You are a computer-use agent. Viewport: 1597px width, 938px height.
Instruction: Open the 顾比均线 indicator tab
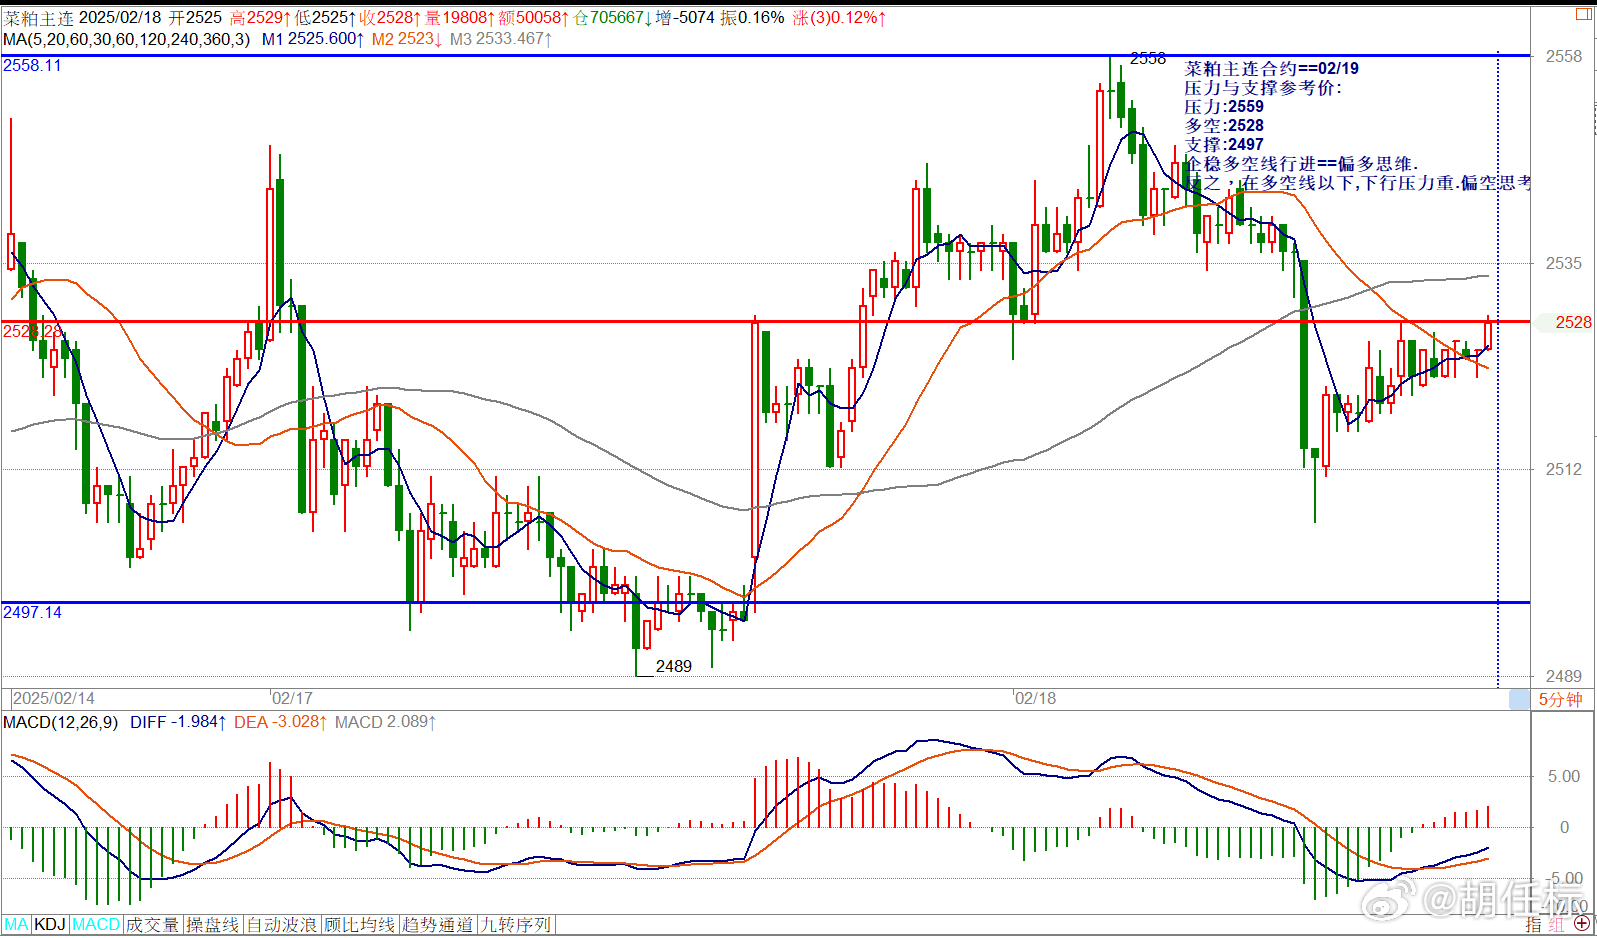pos(360,925)
